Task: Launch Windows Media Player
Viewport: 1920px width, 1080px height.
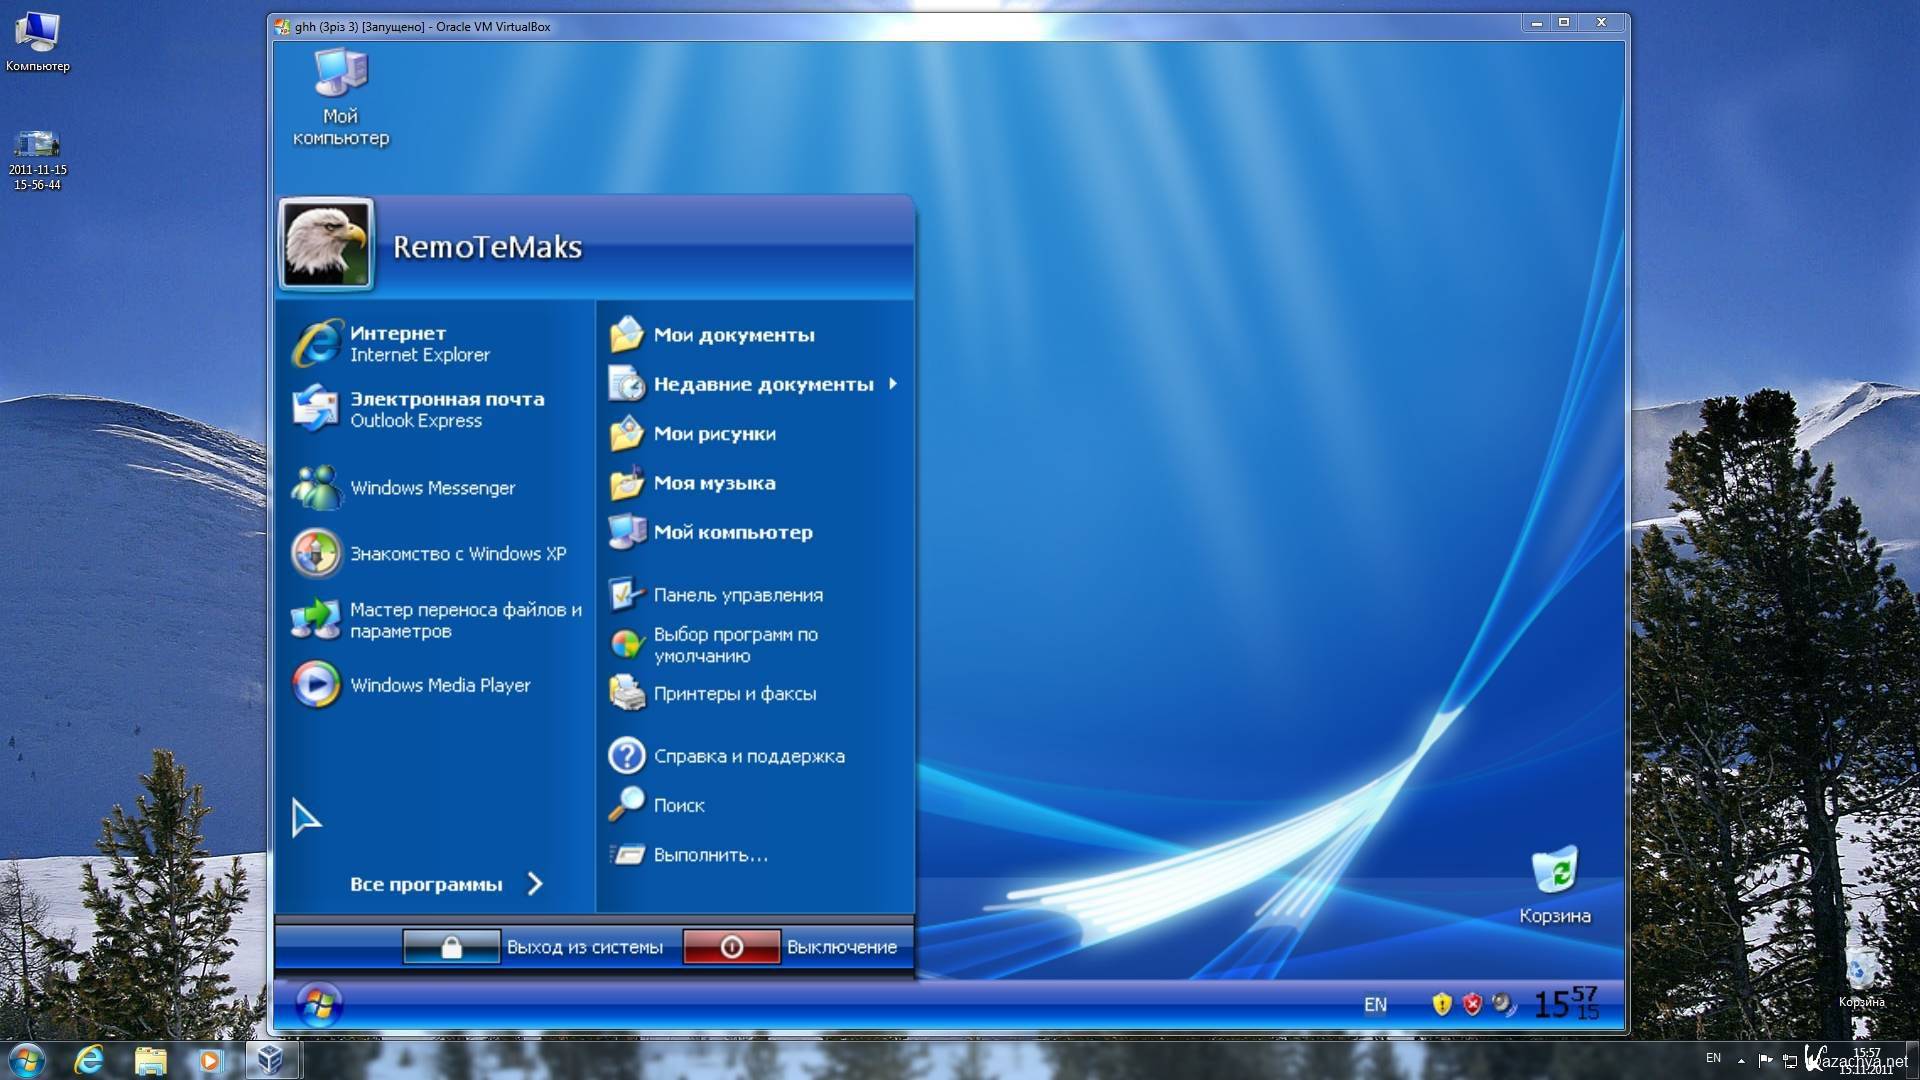Action: 438,684
